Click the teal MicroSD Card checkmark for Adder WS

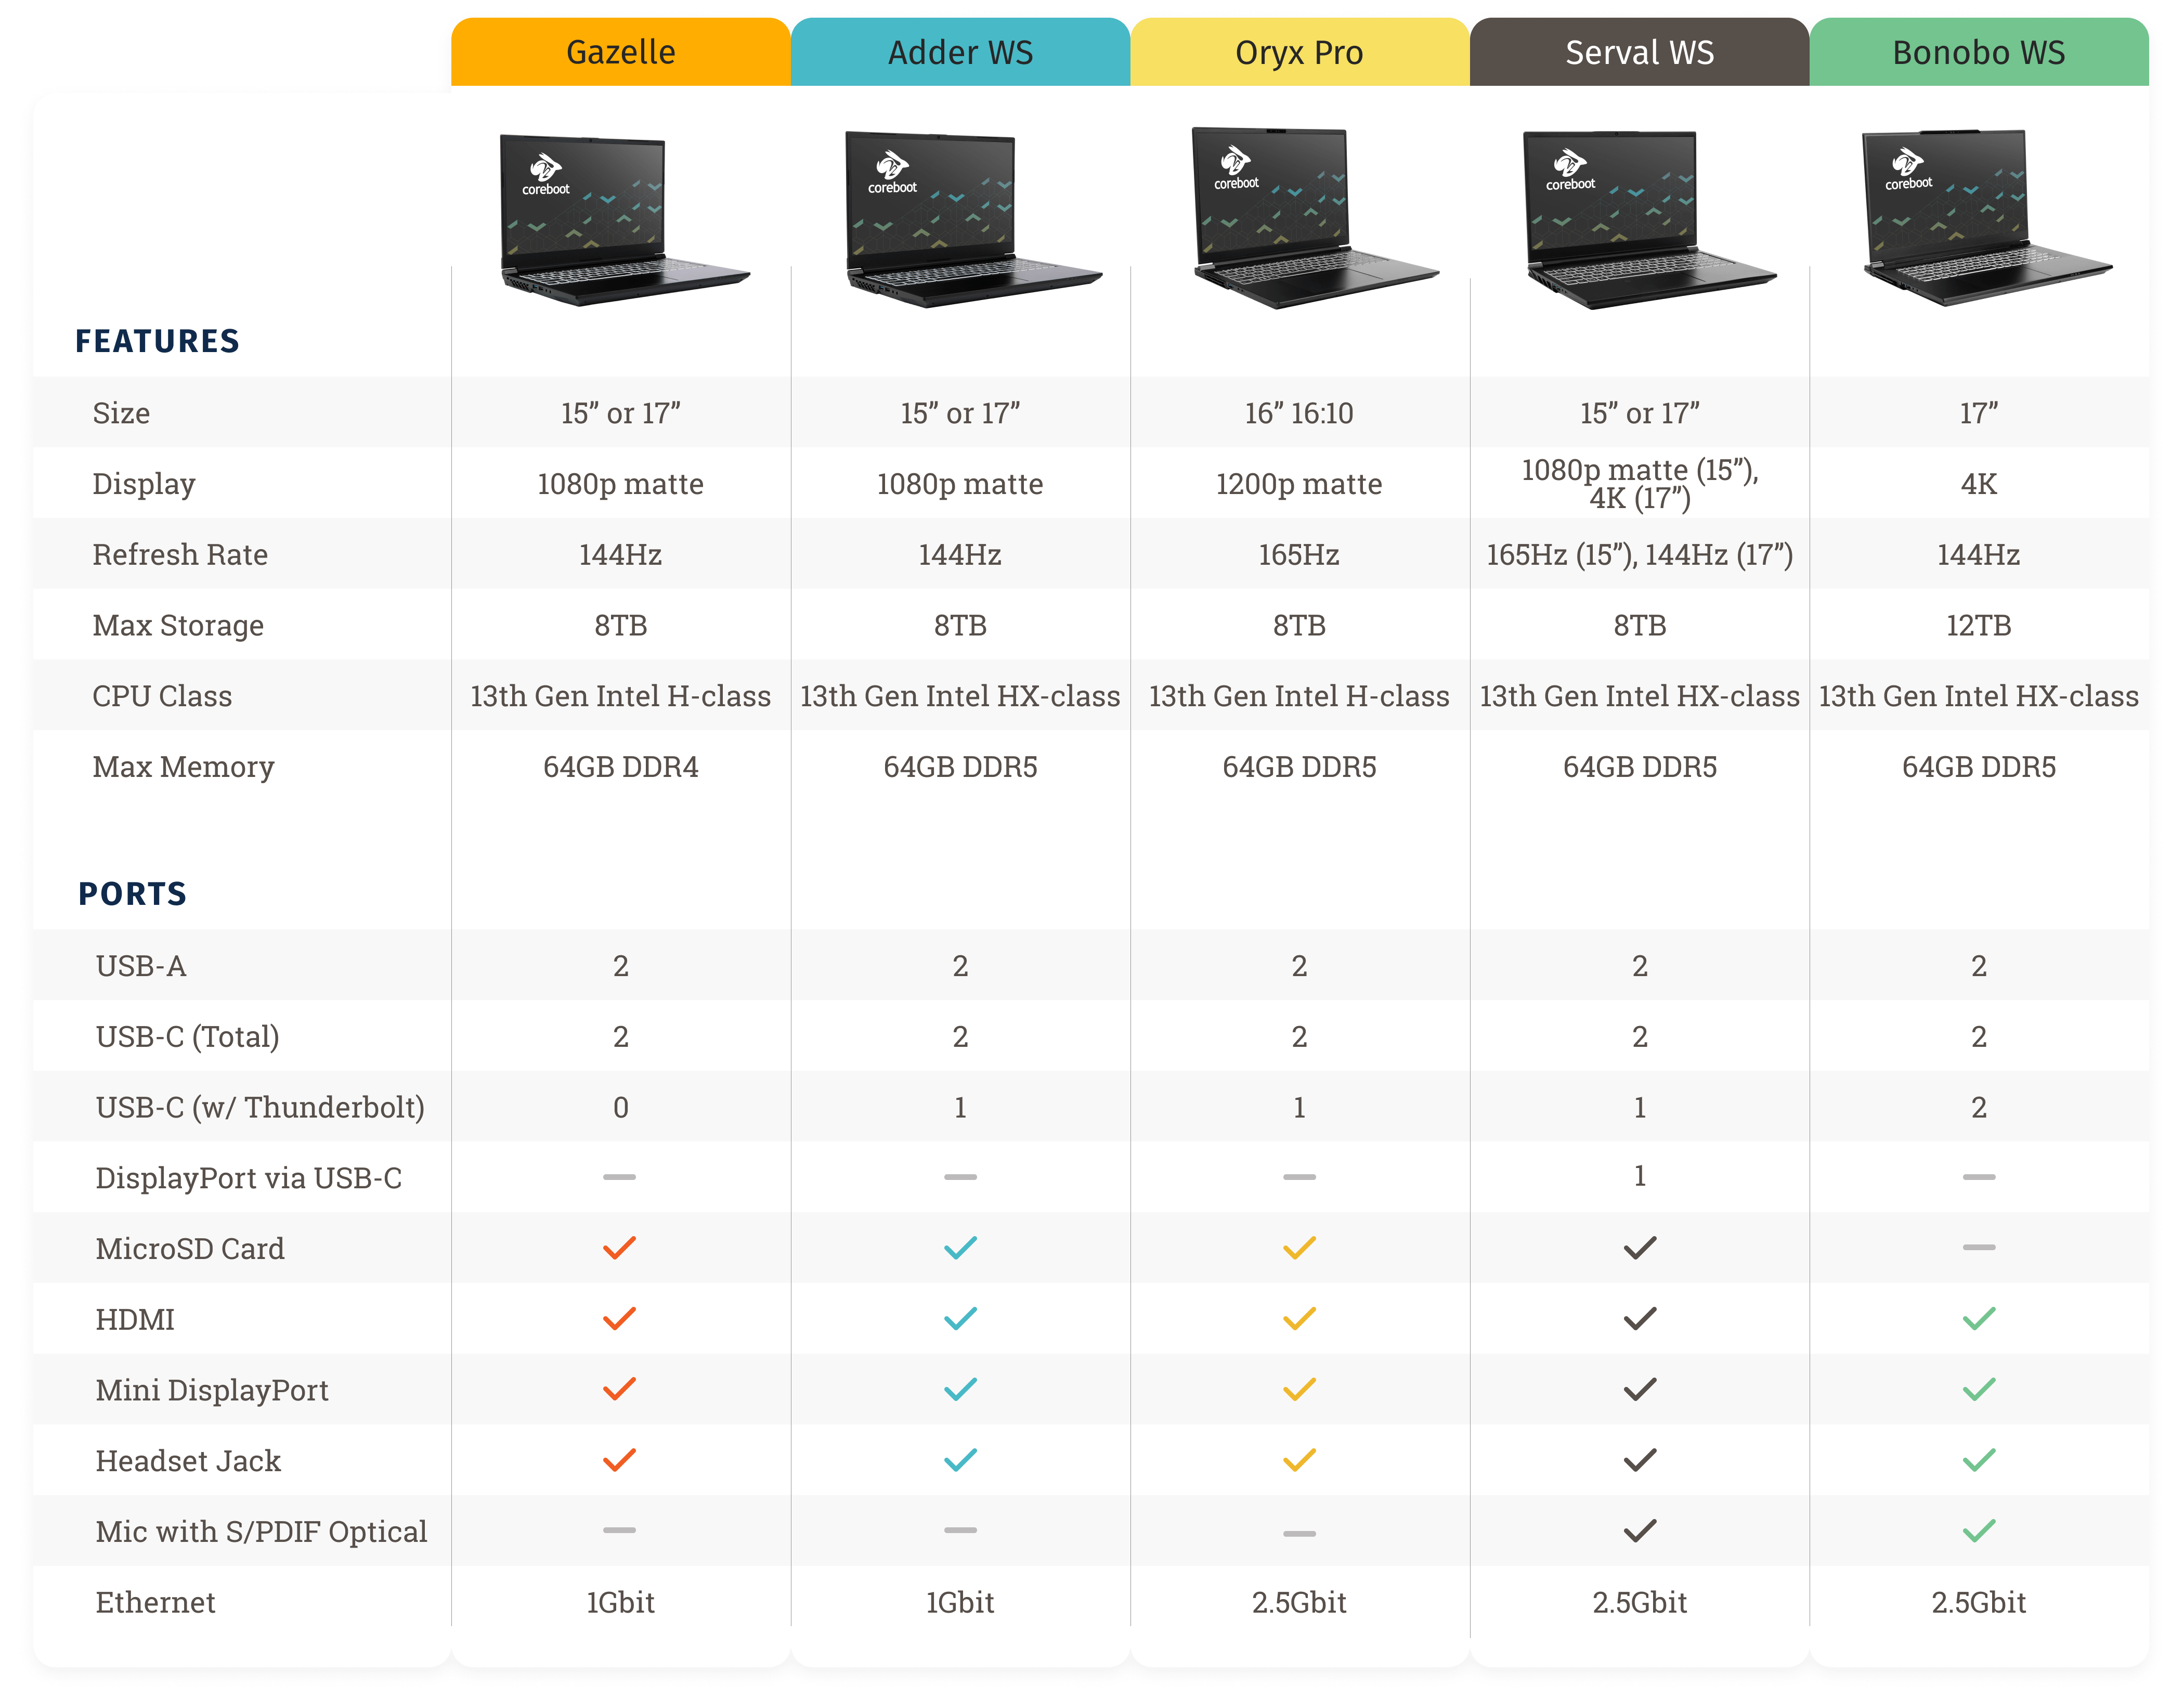tap(960, 1247)
